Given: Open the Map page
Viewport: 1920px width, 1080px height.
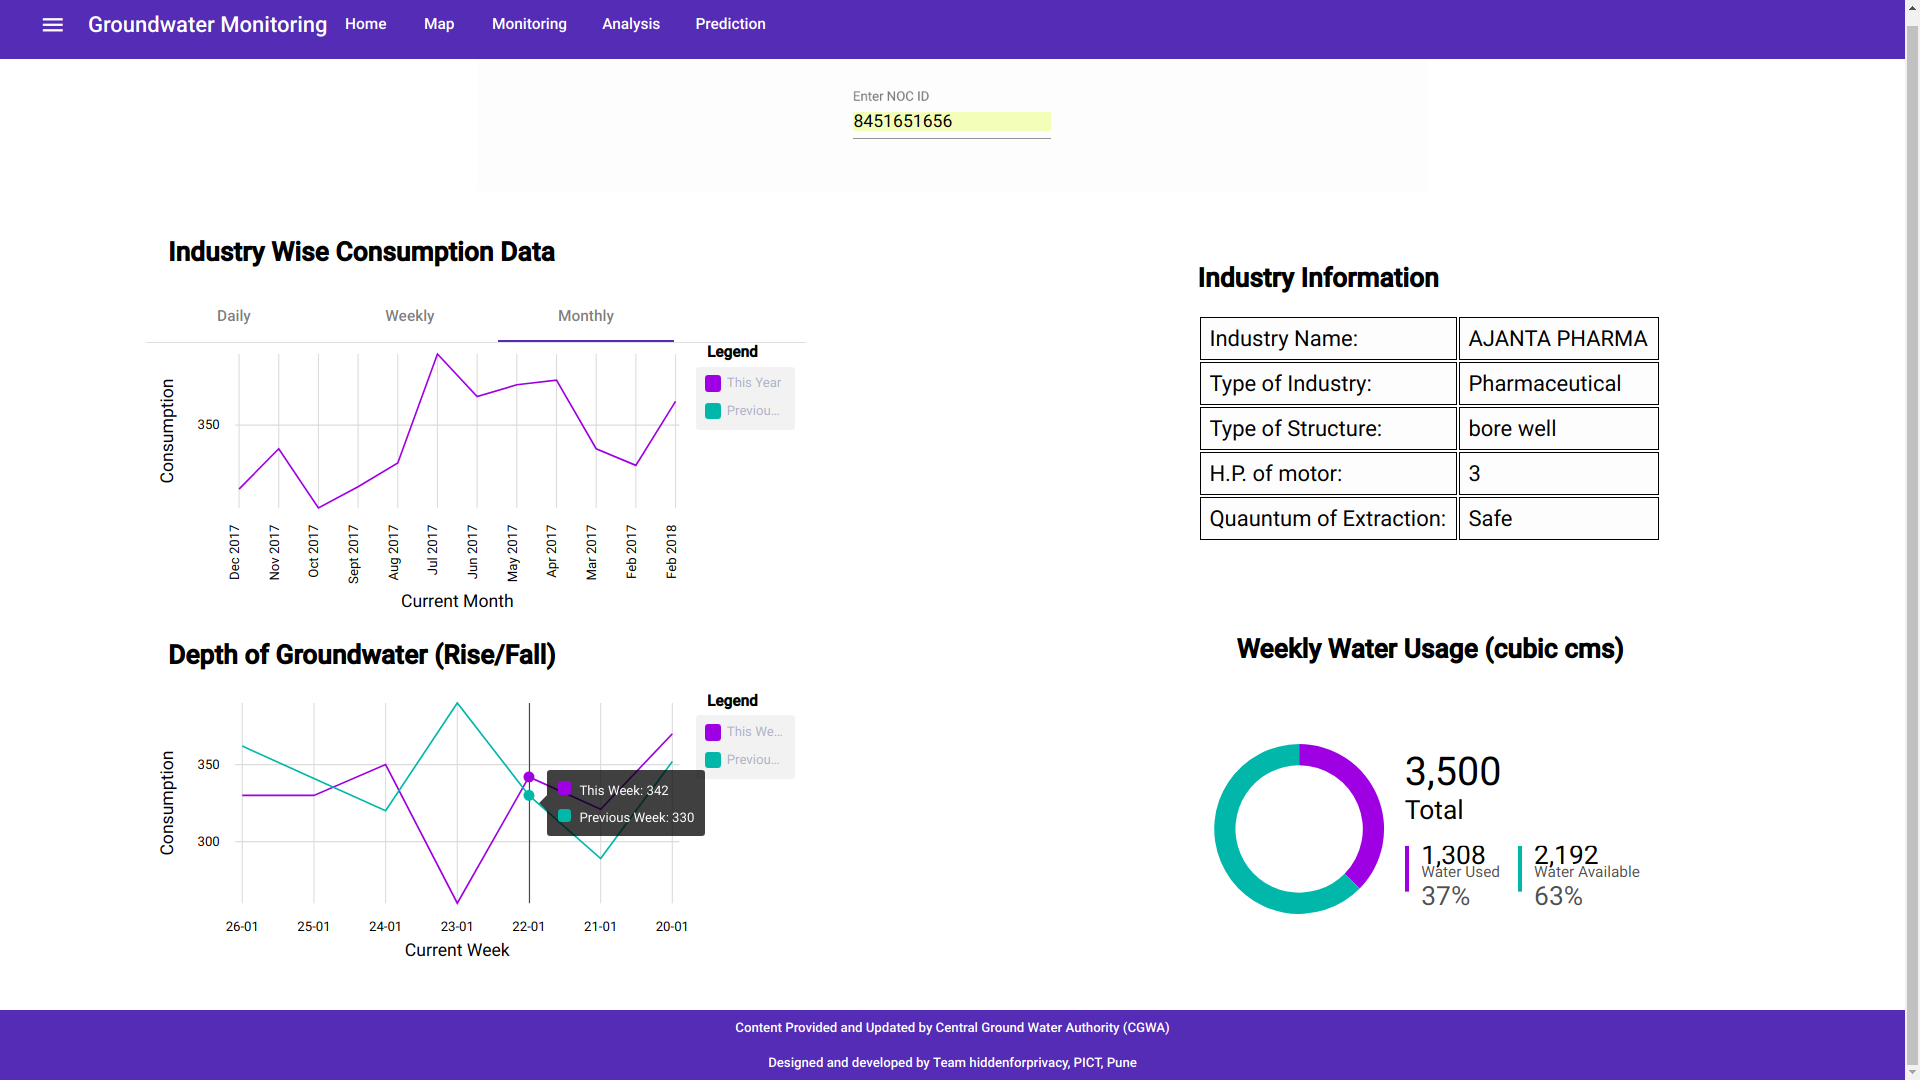Looking at the screenshot, I should (x=439, y=24).
